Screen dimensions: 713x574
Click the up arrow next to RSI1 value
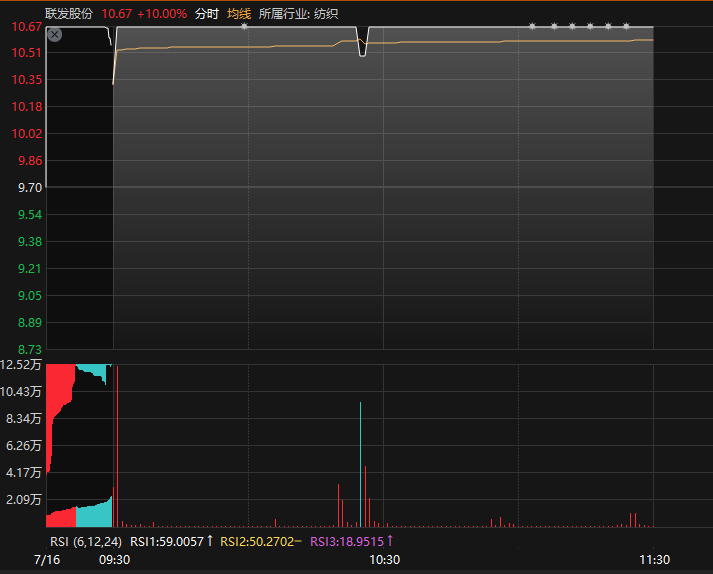tap(210, 541)
